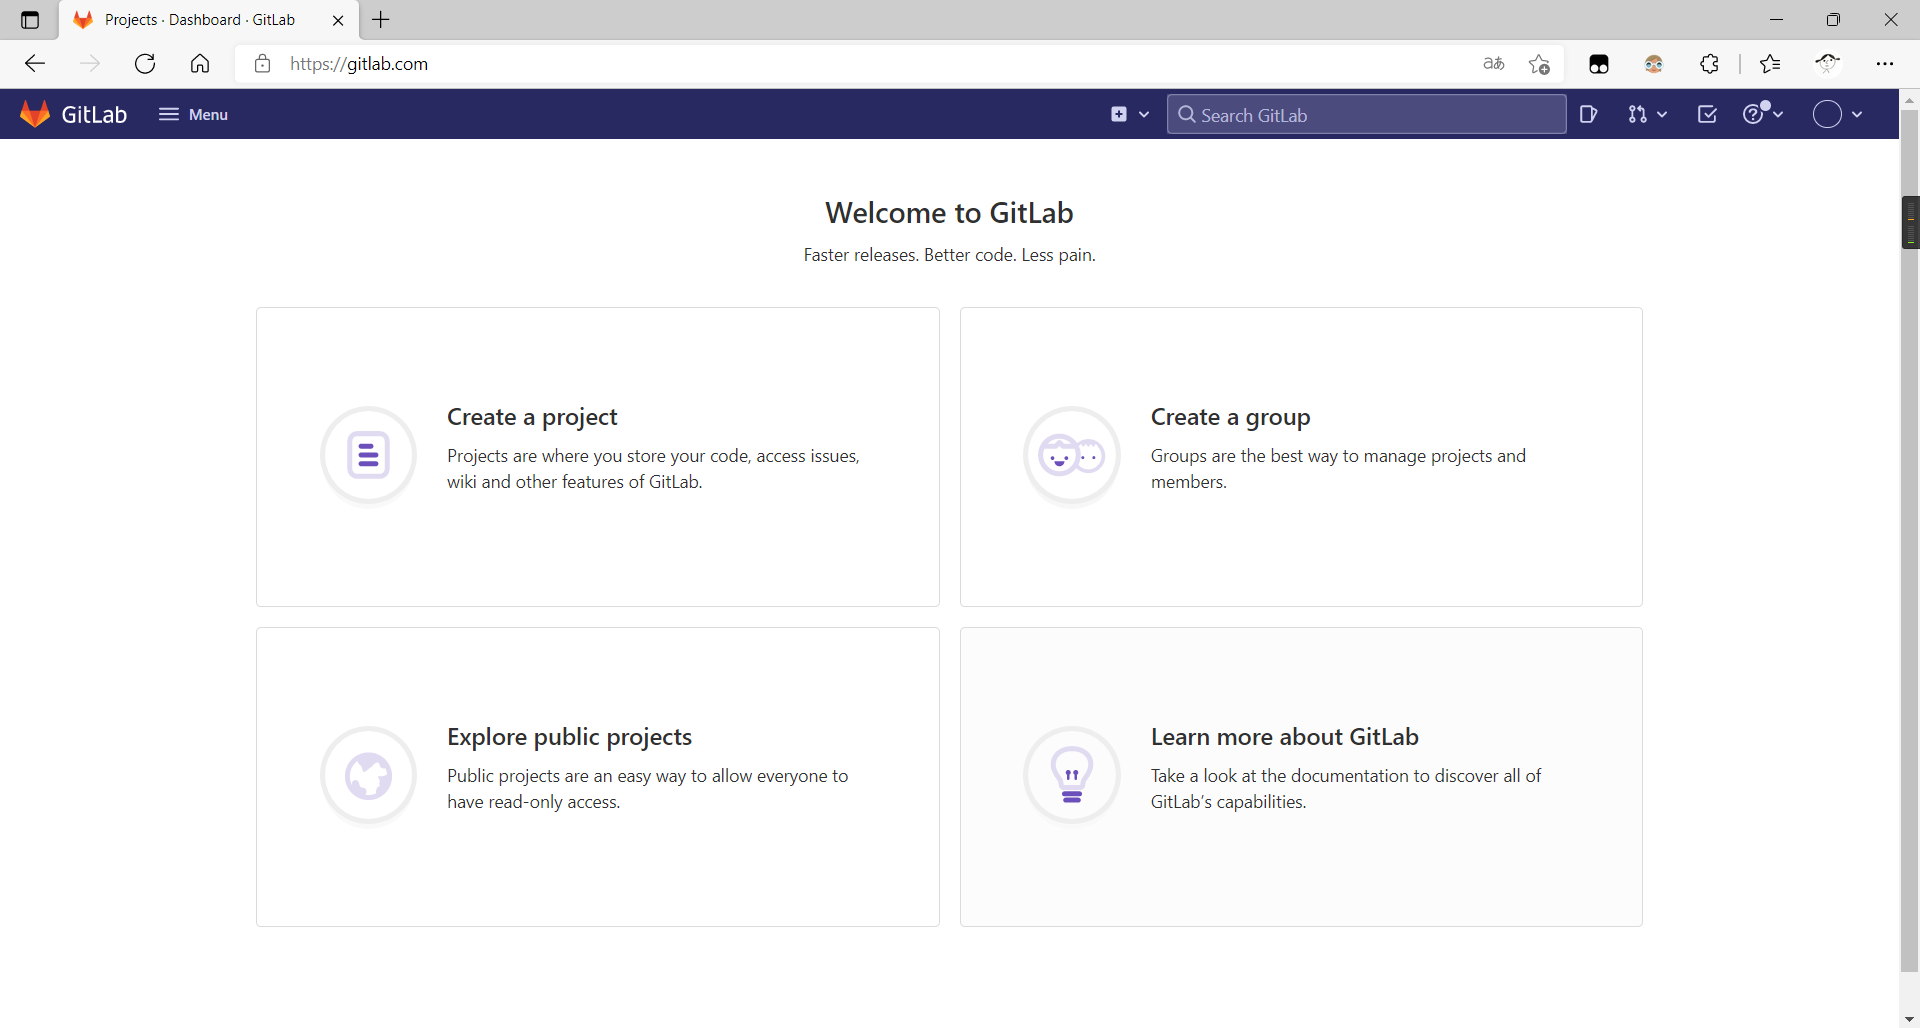Click the Create a project icon
The image size is (1920, 1028).
pyautogui.click(x=368, y=456)
